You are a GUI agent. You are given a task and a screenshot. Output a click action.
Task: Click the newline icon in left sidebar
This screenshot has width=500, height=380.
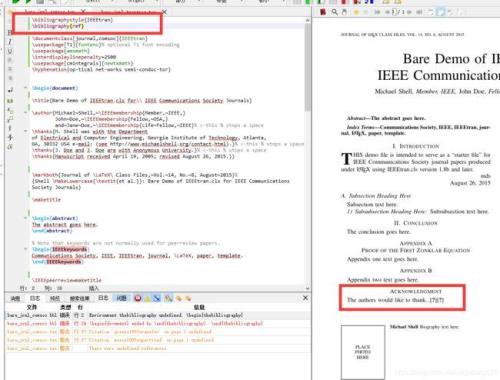[10, 90]
